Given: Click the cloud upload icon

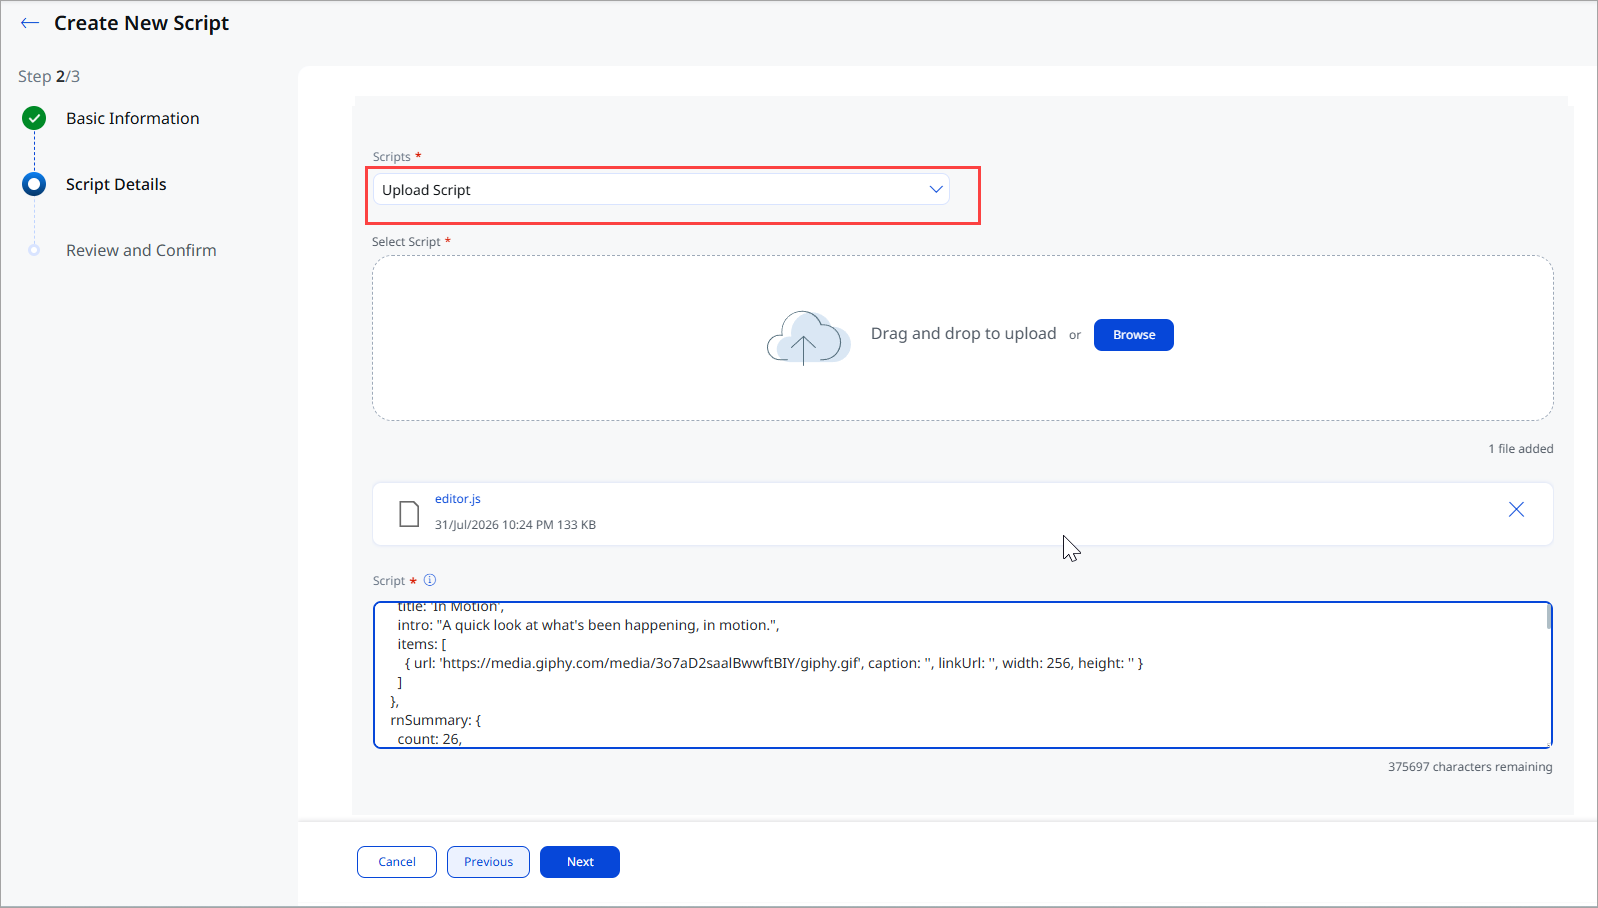Looking at the screenshot, I should click(808, 337).
